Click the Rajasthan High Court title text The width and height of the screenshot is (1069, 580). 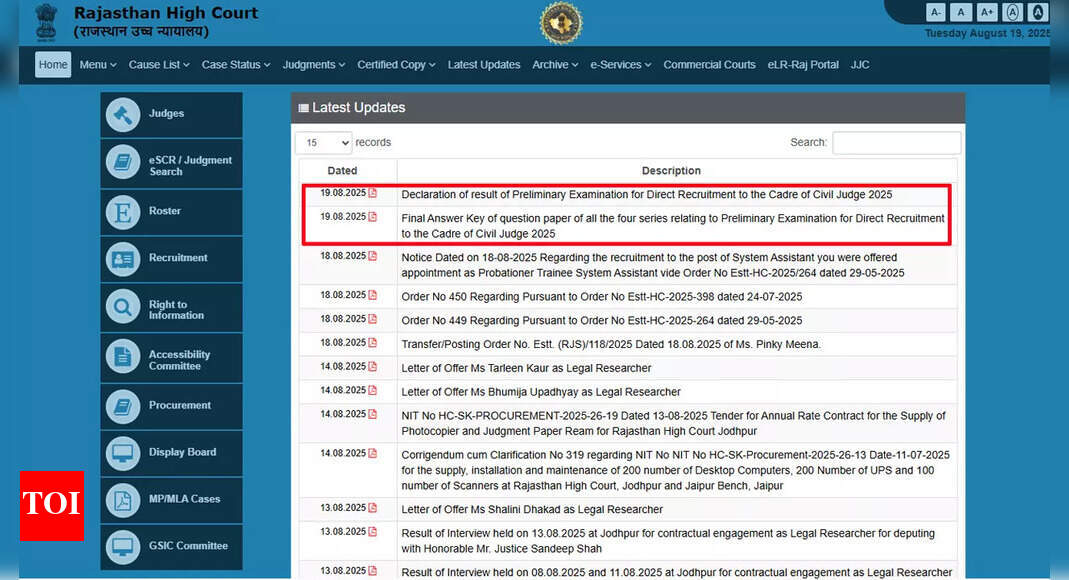pyautogui.click(x=166, y=13)
